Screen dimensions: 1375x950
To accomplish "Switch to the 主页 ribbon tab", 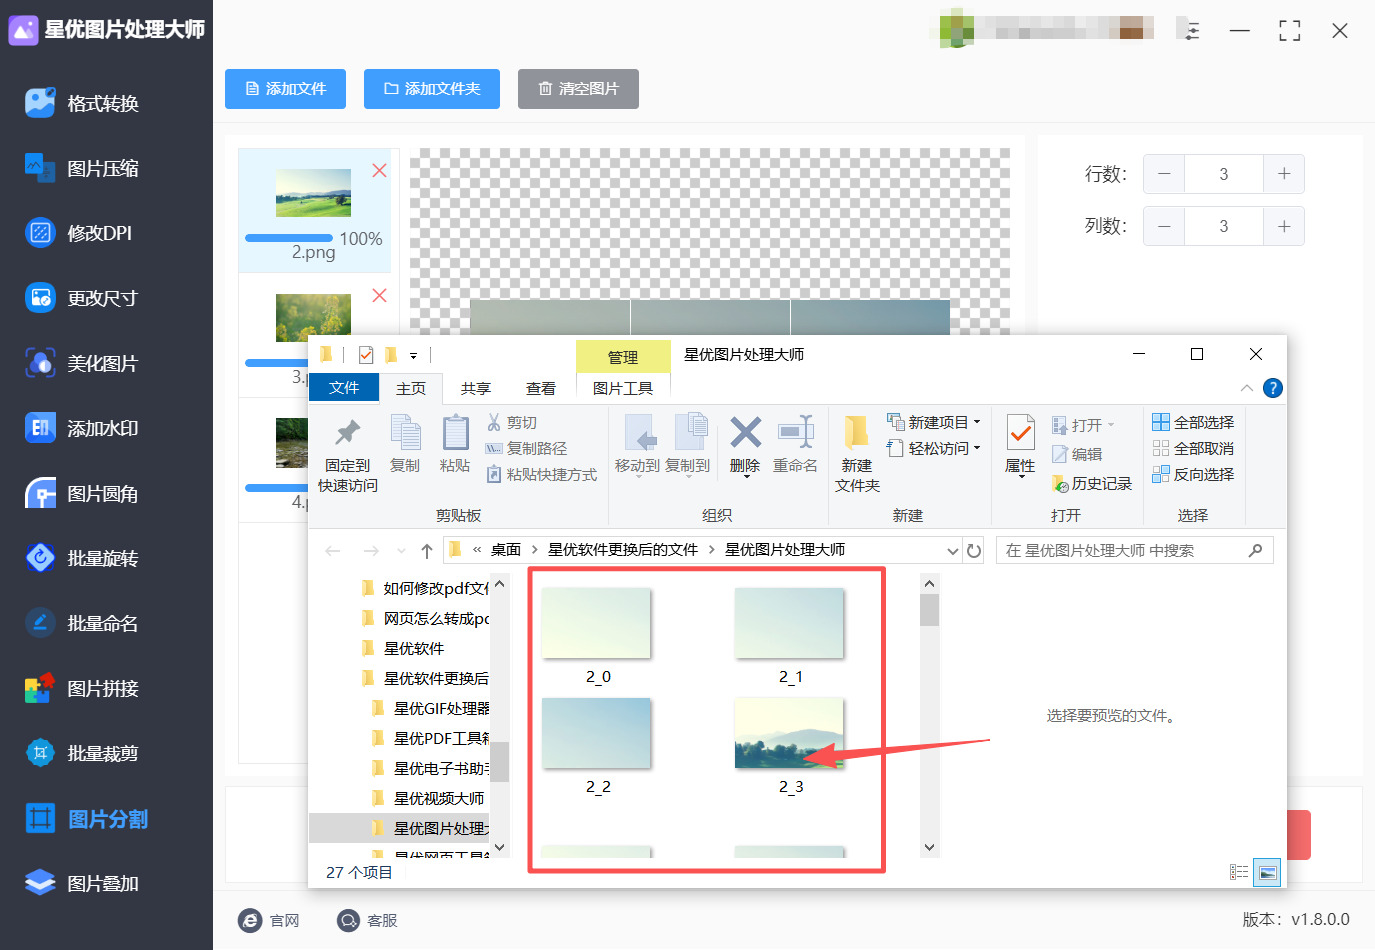I will pyautogui.click(x=411, y=388).
